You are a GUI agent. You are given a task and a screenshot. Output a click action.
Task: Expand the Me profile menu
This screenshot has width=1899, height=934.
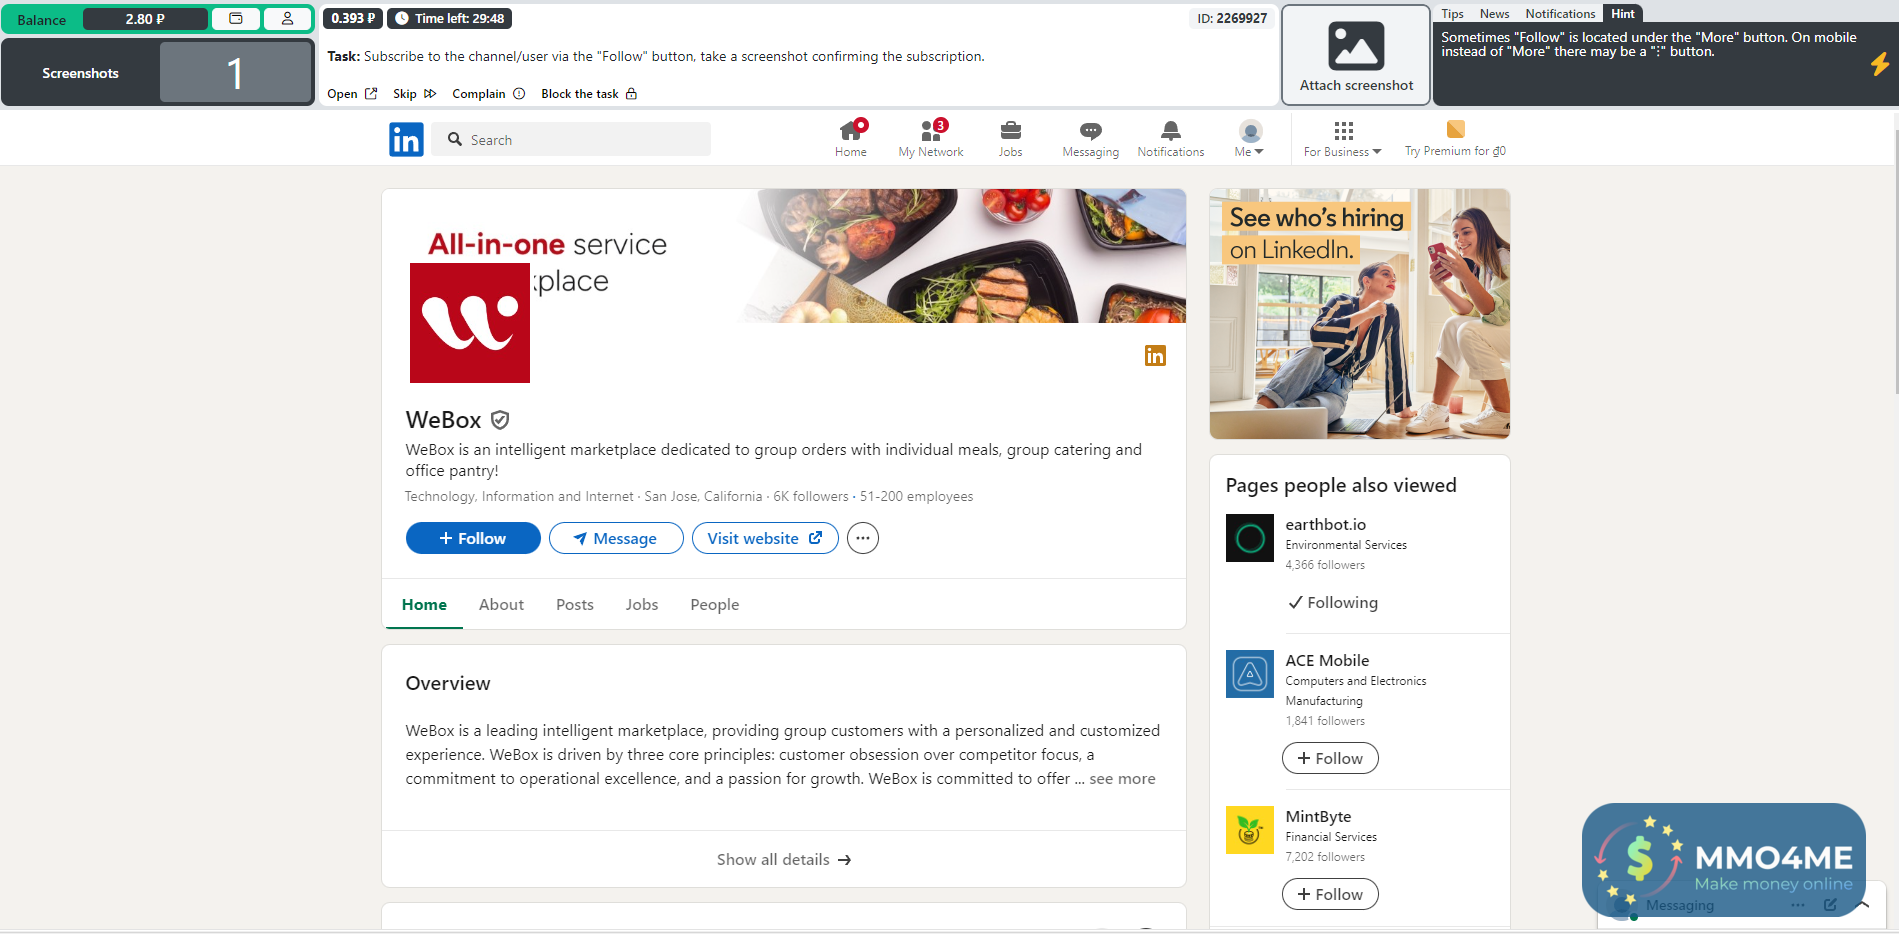point(1250,139)
